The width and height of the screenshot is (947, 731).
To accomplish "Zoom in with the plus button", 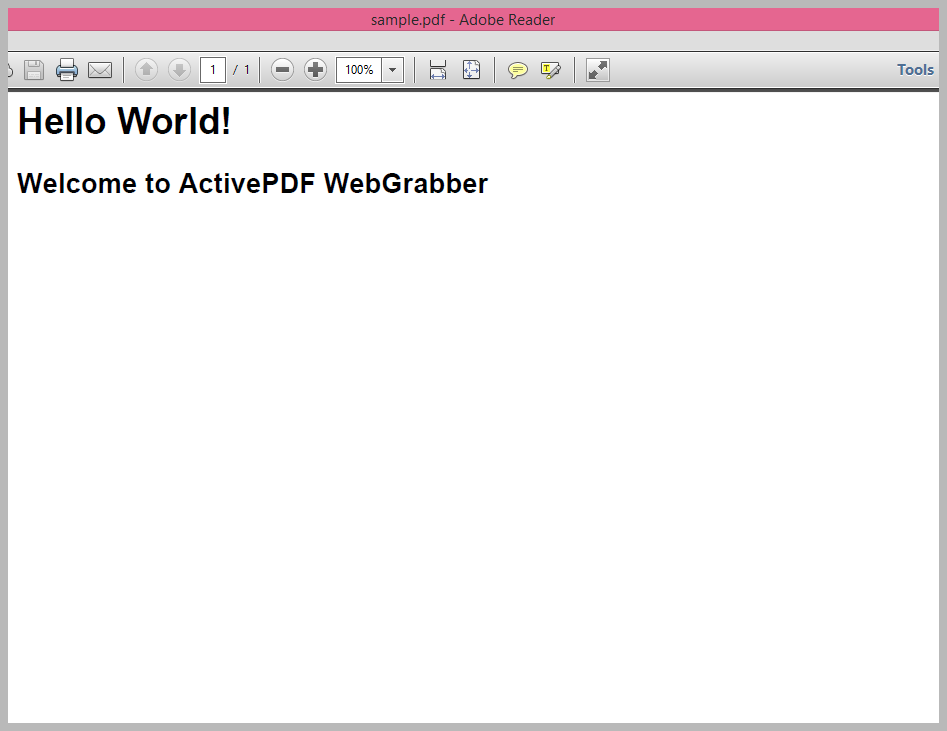I will (x=315, y=70).
